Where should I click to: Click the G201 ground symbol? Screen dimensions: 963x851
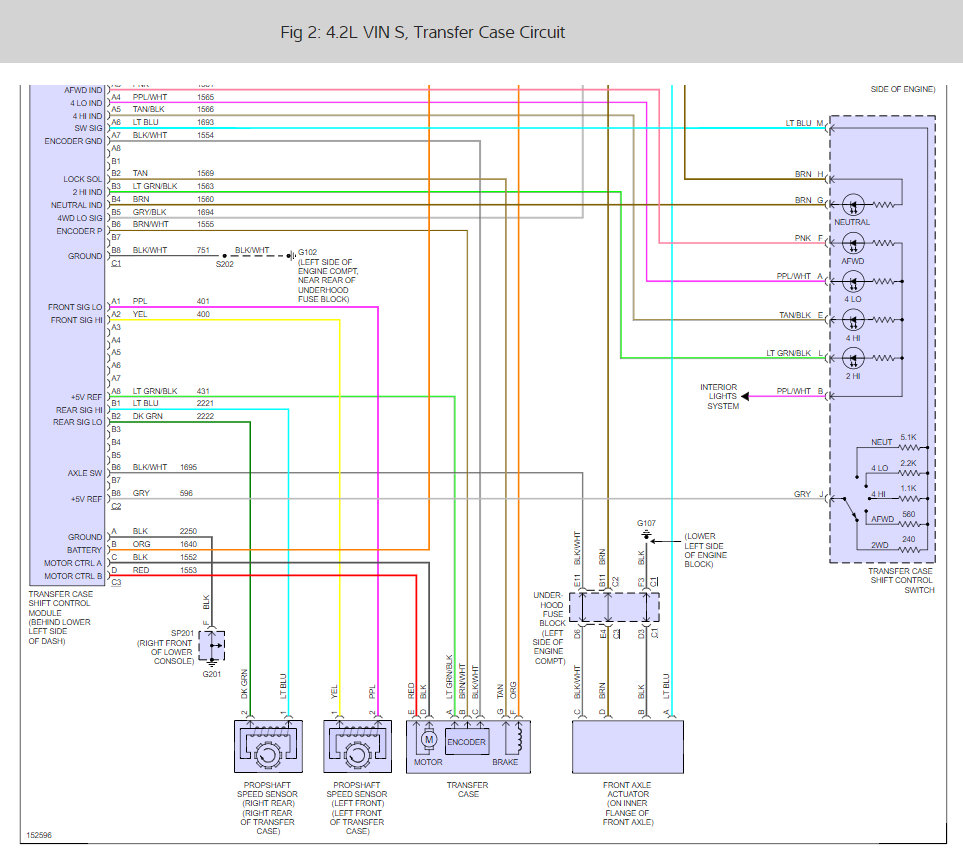point(212,663)
